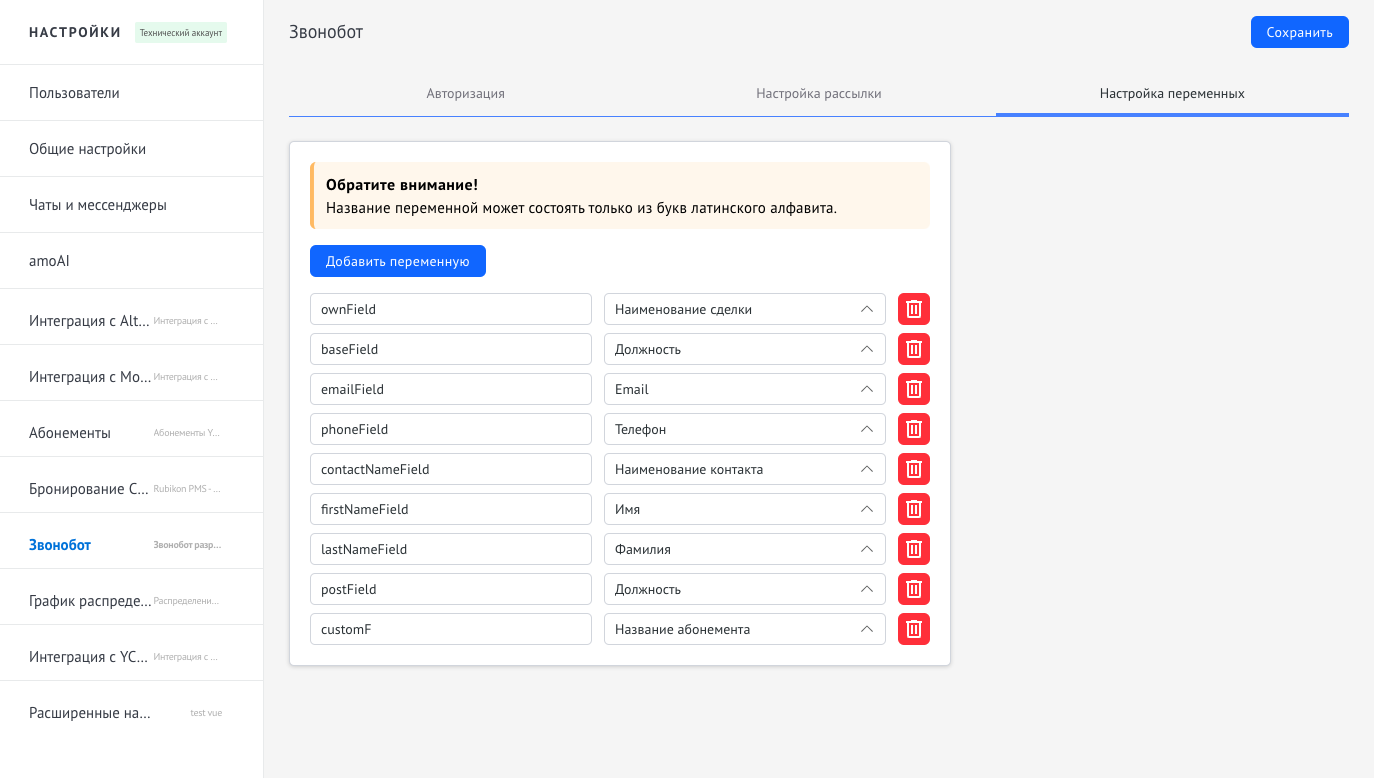
Task: Click the Звонобот page title
Action: pyautogui.click(x=326, y=32)
